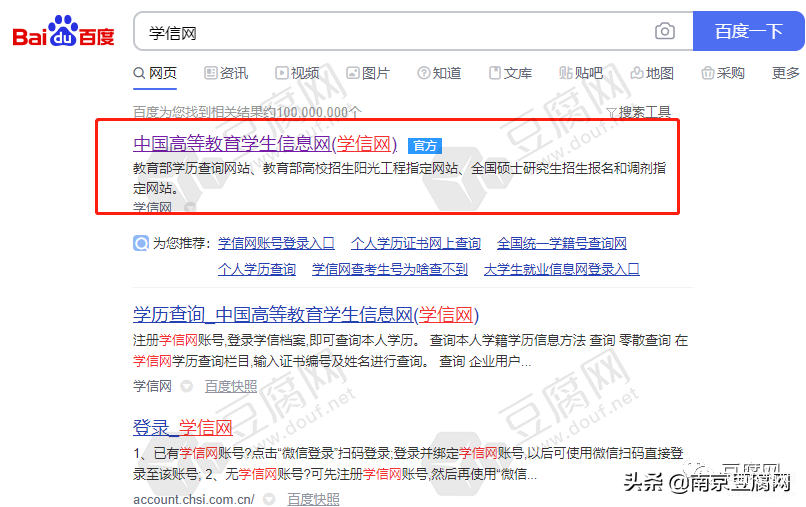The width and height of the screenshot is (806, 507).
Task: Open the Baidu logo homepage link
Action: tap(63, 31)
